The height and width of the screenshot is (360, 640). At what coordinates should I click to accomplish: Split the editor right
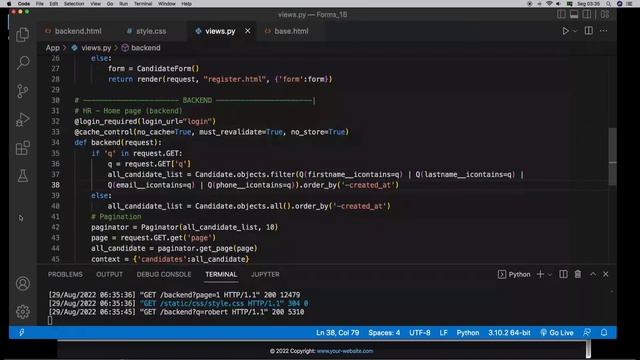589,31
